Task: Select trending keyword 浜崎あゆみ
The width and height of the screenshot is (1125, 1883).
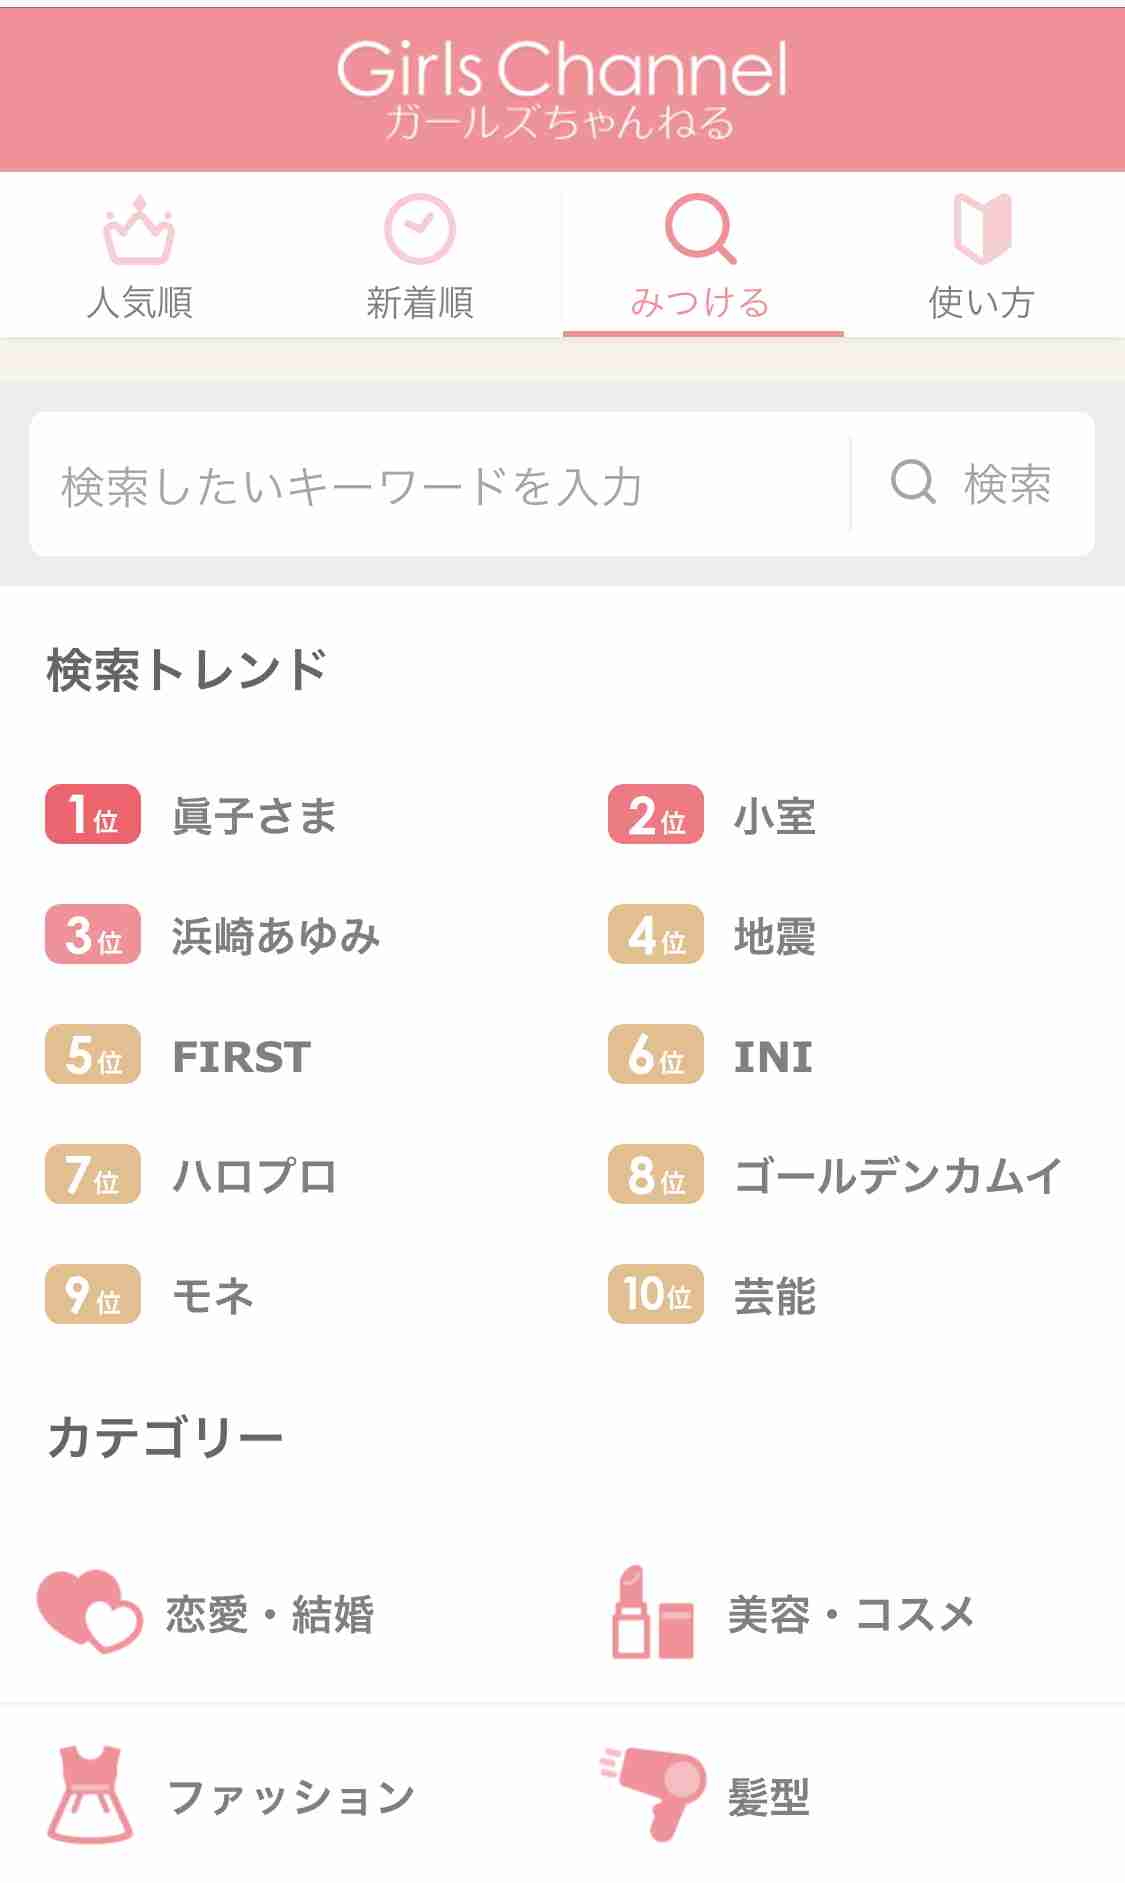Action: click(276, 935)
